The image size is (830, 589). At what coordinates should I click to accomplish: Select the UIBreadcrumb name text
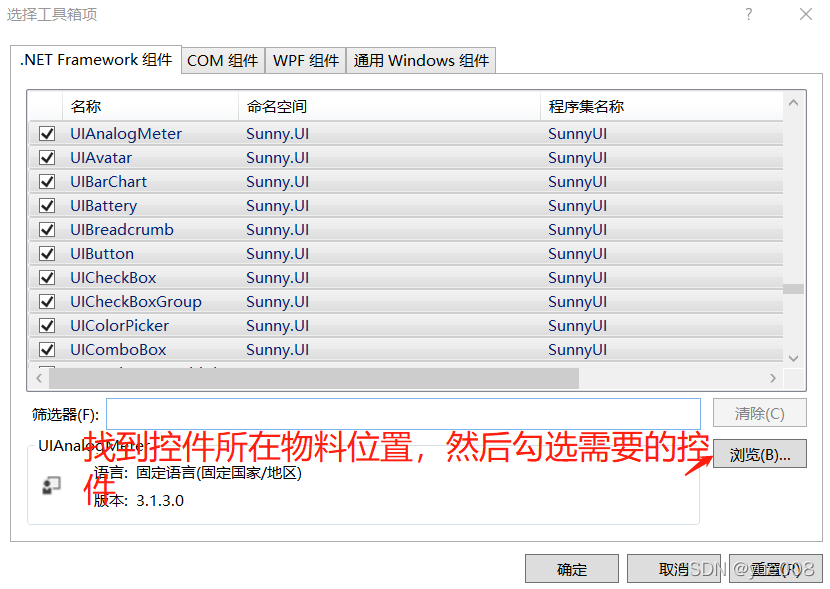(x=122, y=230)
